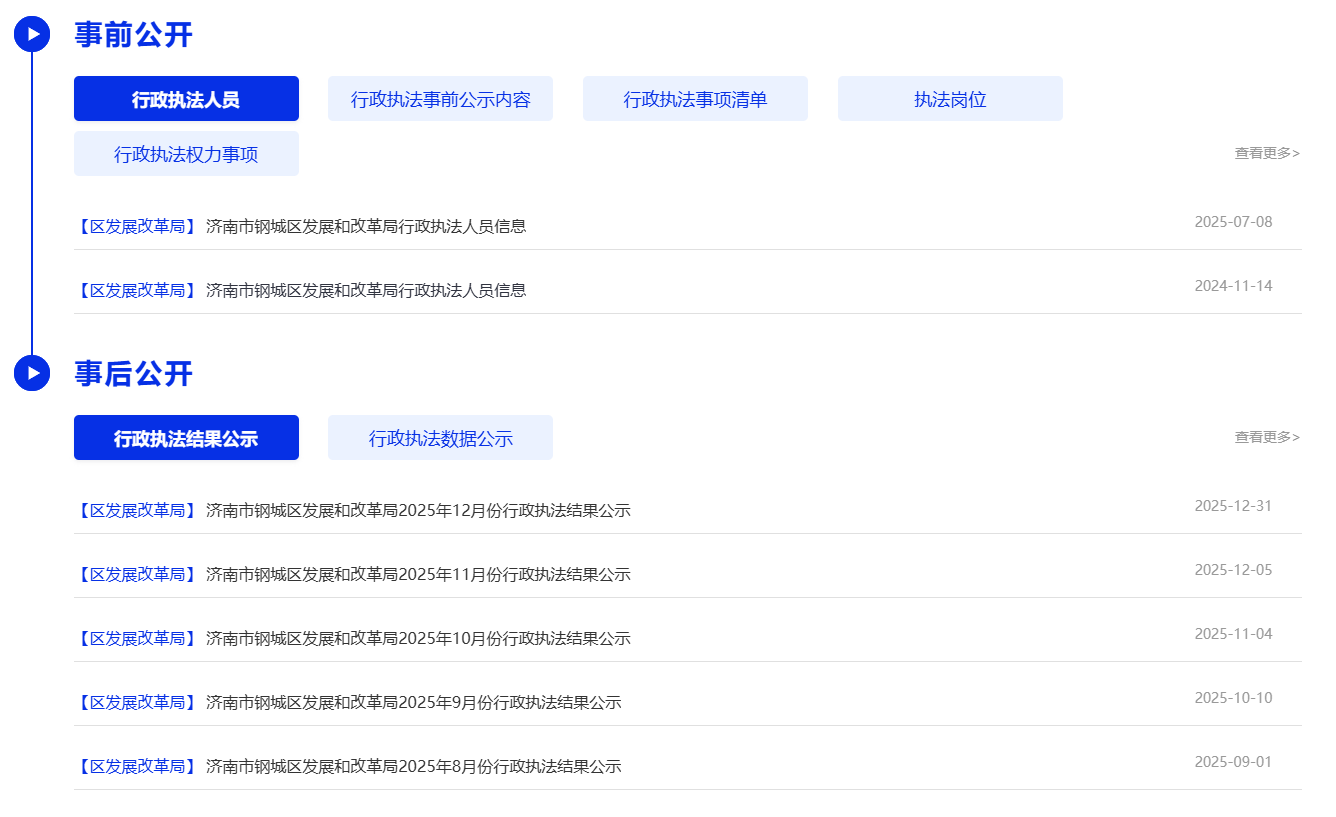Click the play icon beside 事后公开

(32, 373)
